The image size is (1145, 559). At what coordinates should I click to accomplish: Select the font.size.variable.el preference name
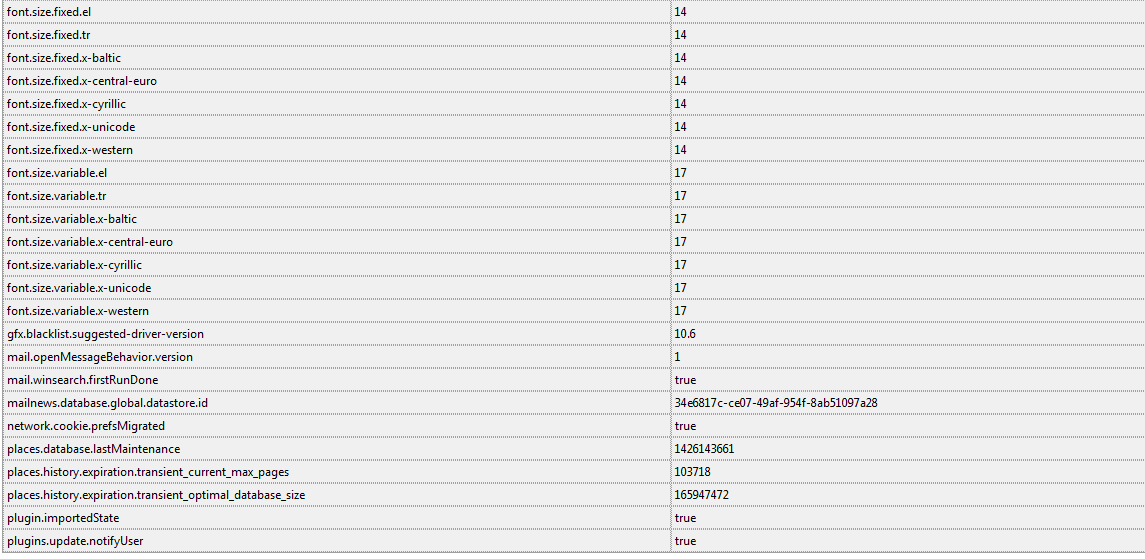(x=57, y=173)
